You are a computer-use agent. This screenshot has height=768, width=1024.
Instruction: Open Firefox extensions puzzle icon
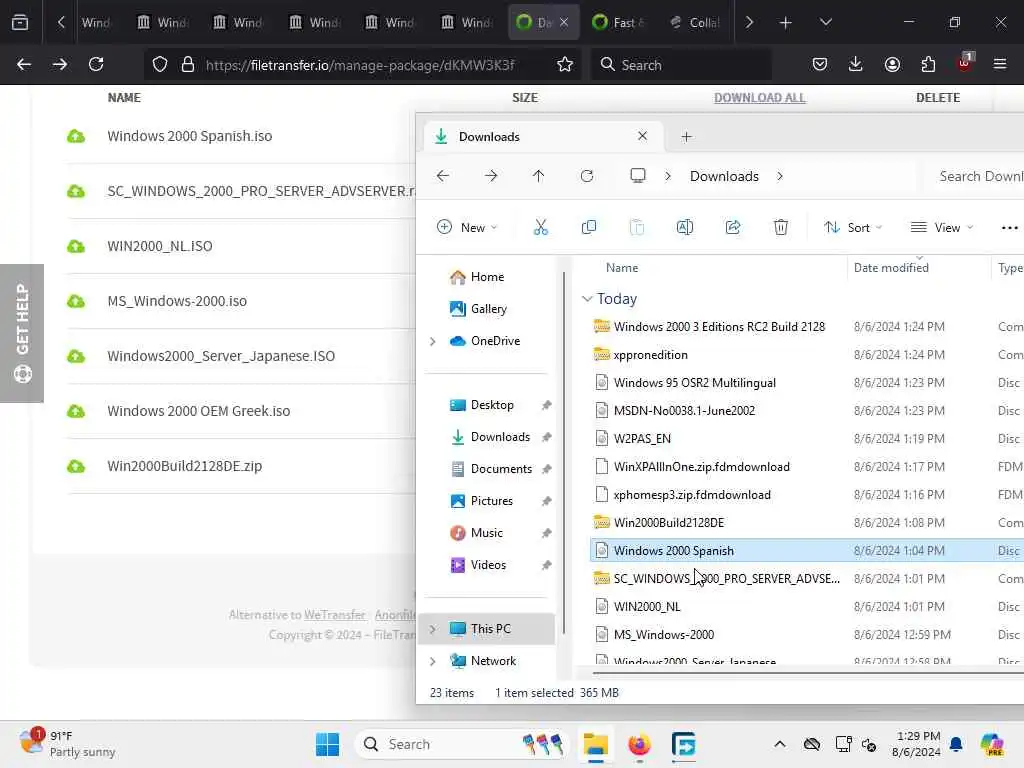pos(928,64)
